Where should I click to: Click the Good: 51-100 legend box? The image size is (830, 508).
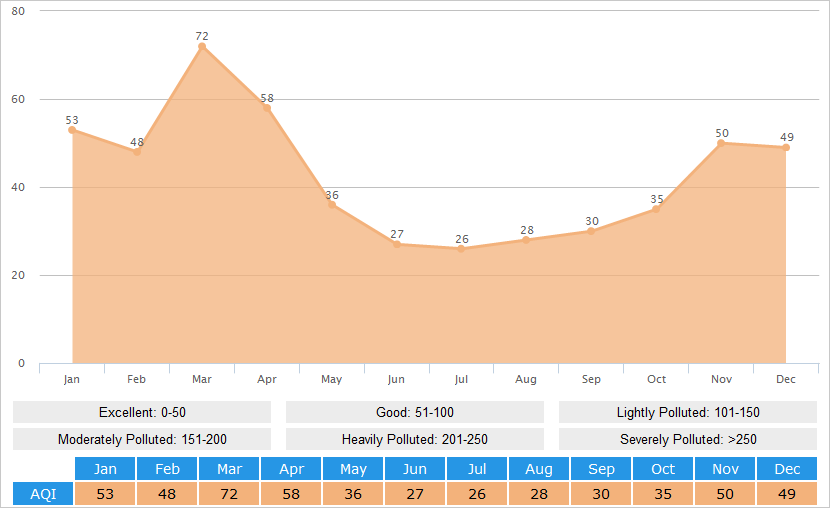pos(415,412)
